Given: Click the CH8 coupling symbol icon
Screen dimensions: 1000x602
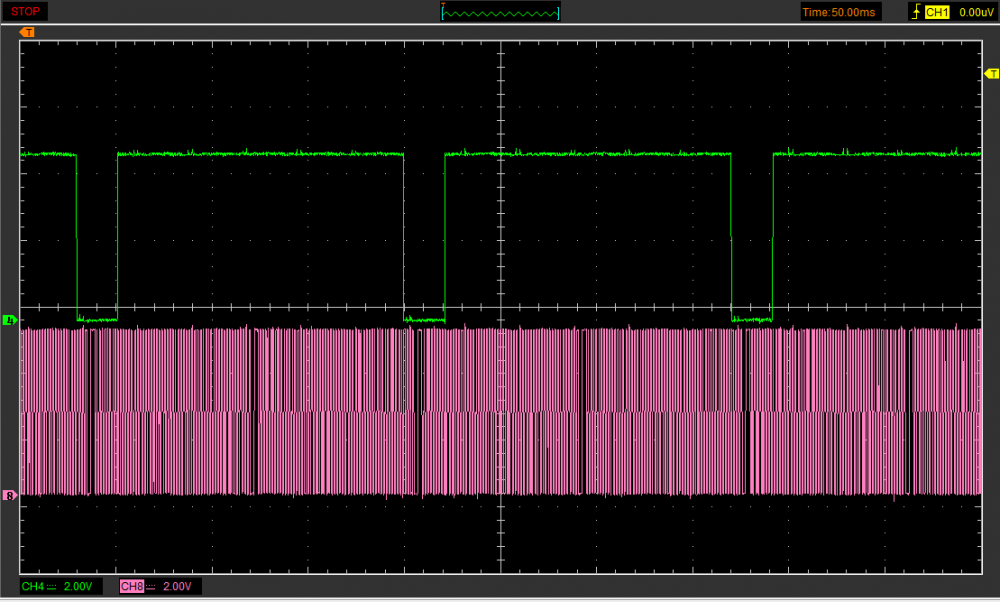Looking at the screenshot, I should [151, 586].
